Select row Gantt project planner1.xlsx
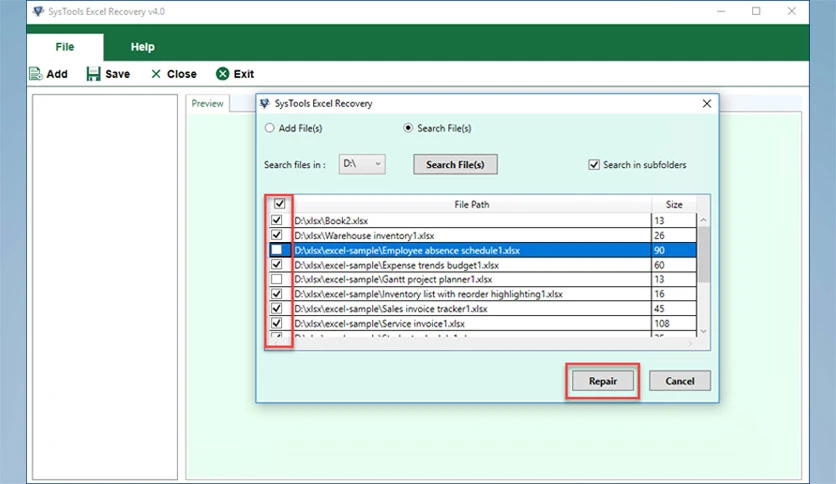The image size is (836, 484). click(472, 279)
